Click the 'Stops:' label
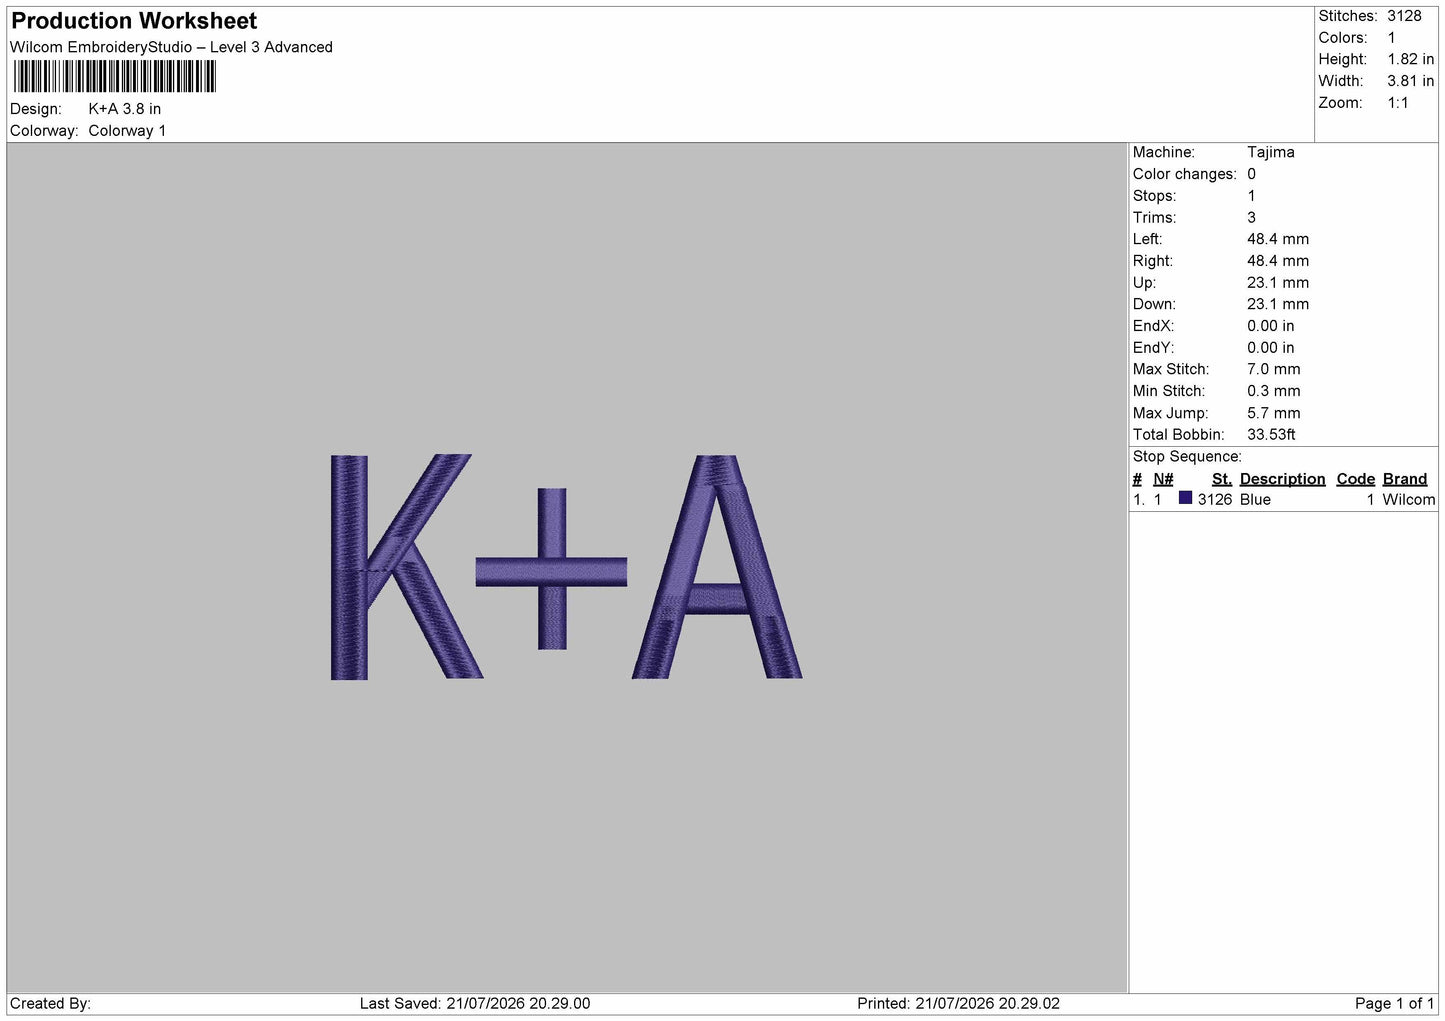The image size is (1445, 1021). point(1154,196)
